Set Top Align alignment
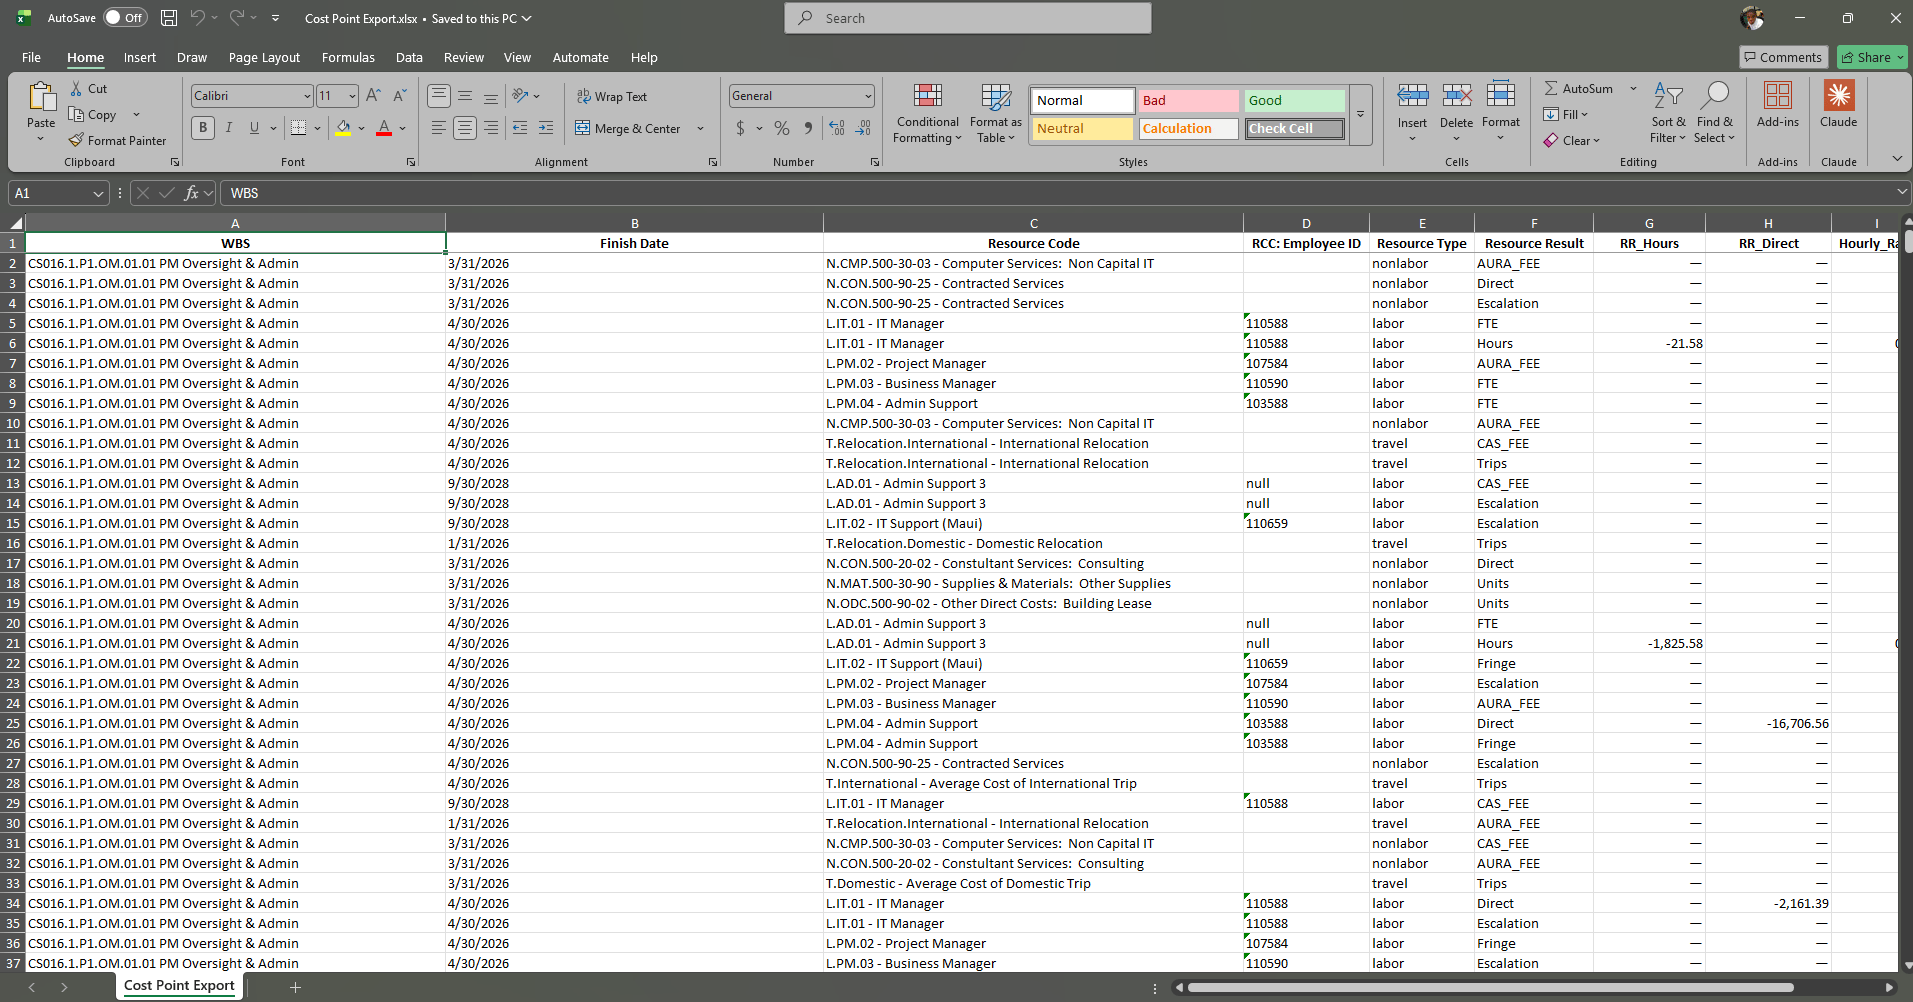The width and height of the screenshot is (1913, 1002). (439, 96)
